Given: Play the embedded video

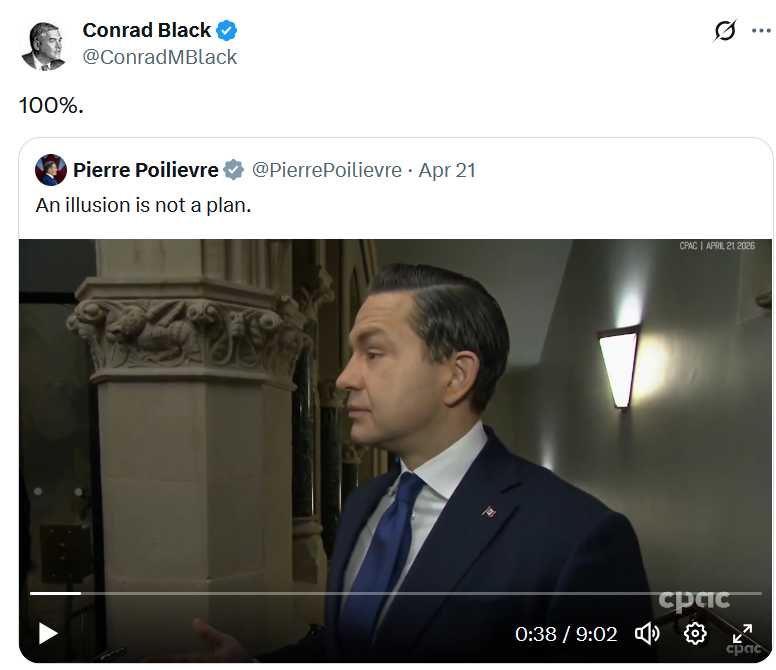Looking at the screenshot, I should (48, 633).
